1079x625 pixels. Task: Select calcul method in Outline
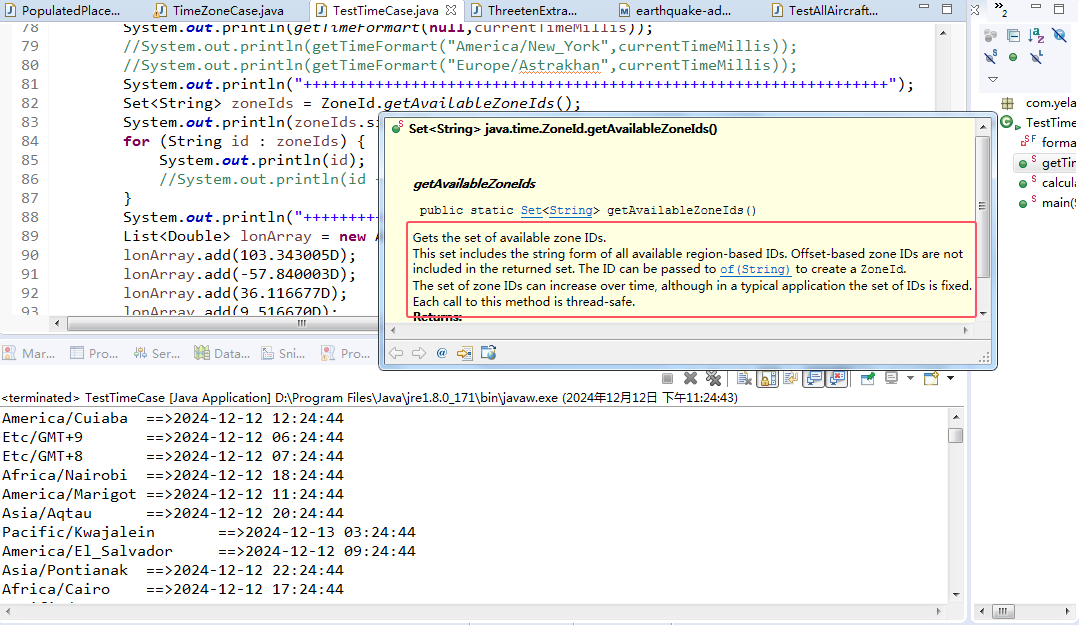(x=1048, y=182)
